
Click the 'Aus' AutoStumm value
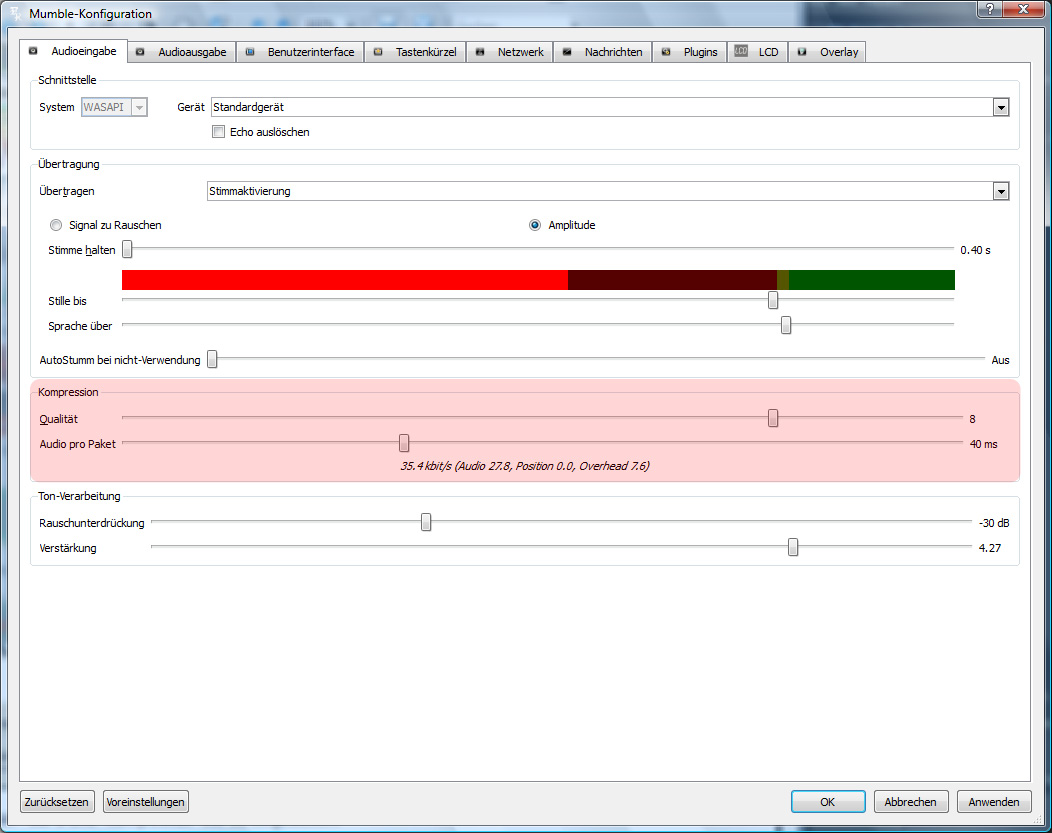point(1000,360)
